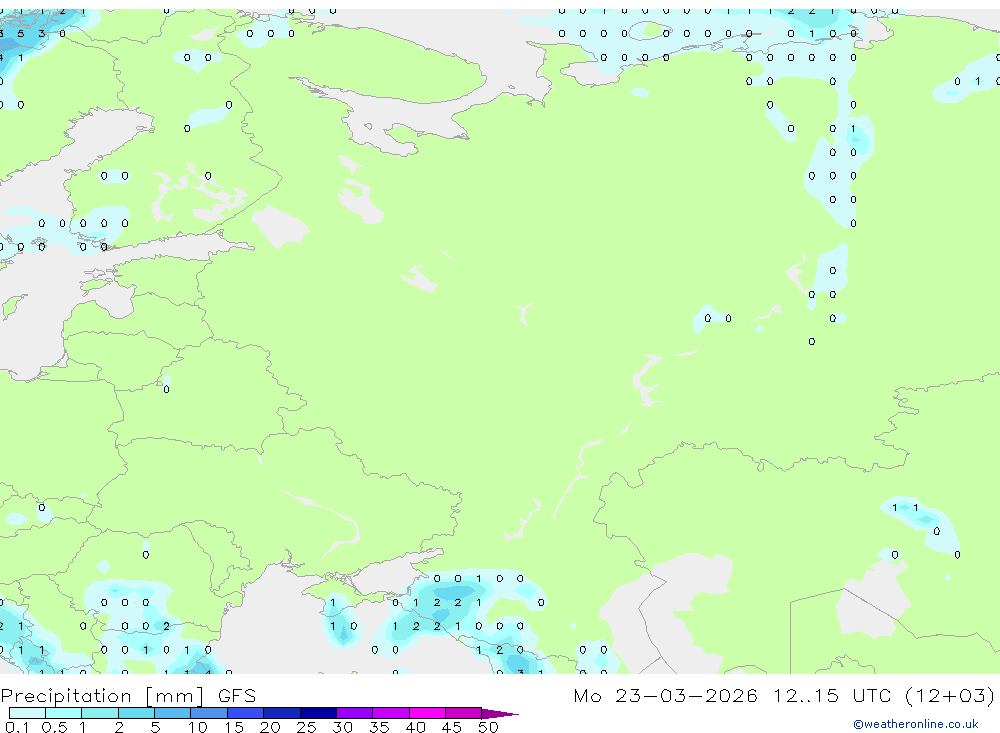Image resolution: width=1000 pixels, height=733 pixels.
Task: Click the 0.5–1 mm legend swatch
Action: click(64, 713)
